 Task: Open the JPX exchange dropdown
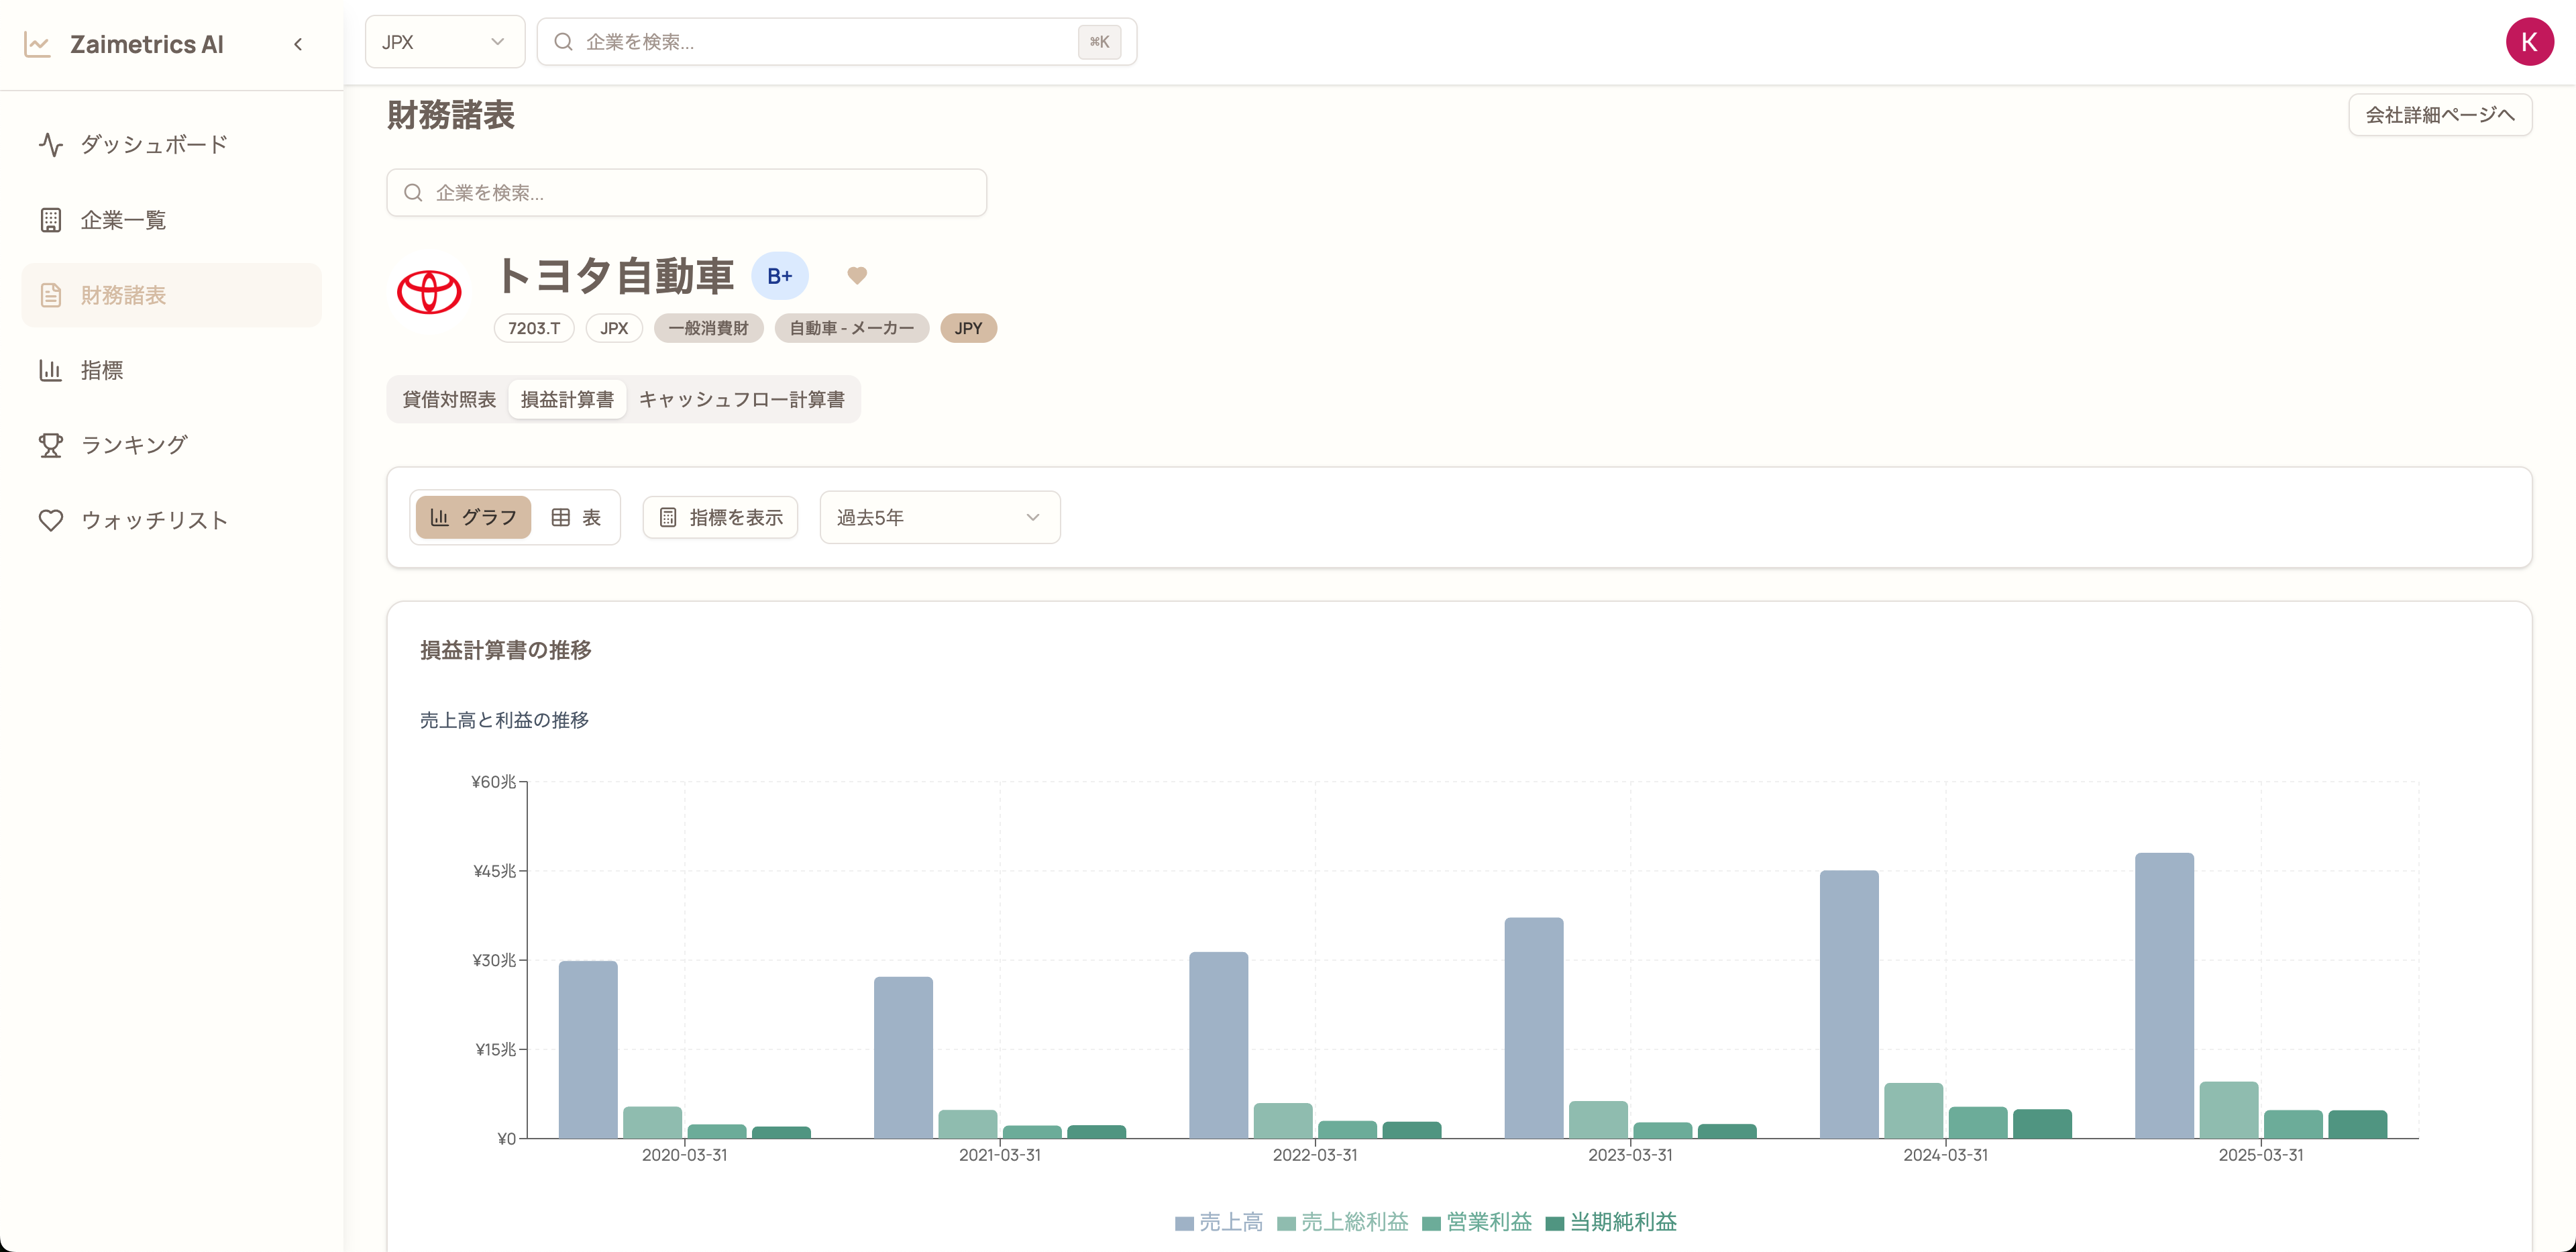444,42
